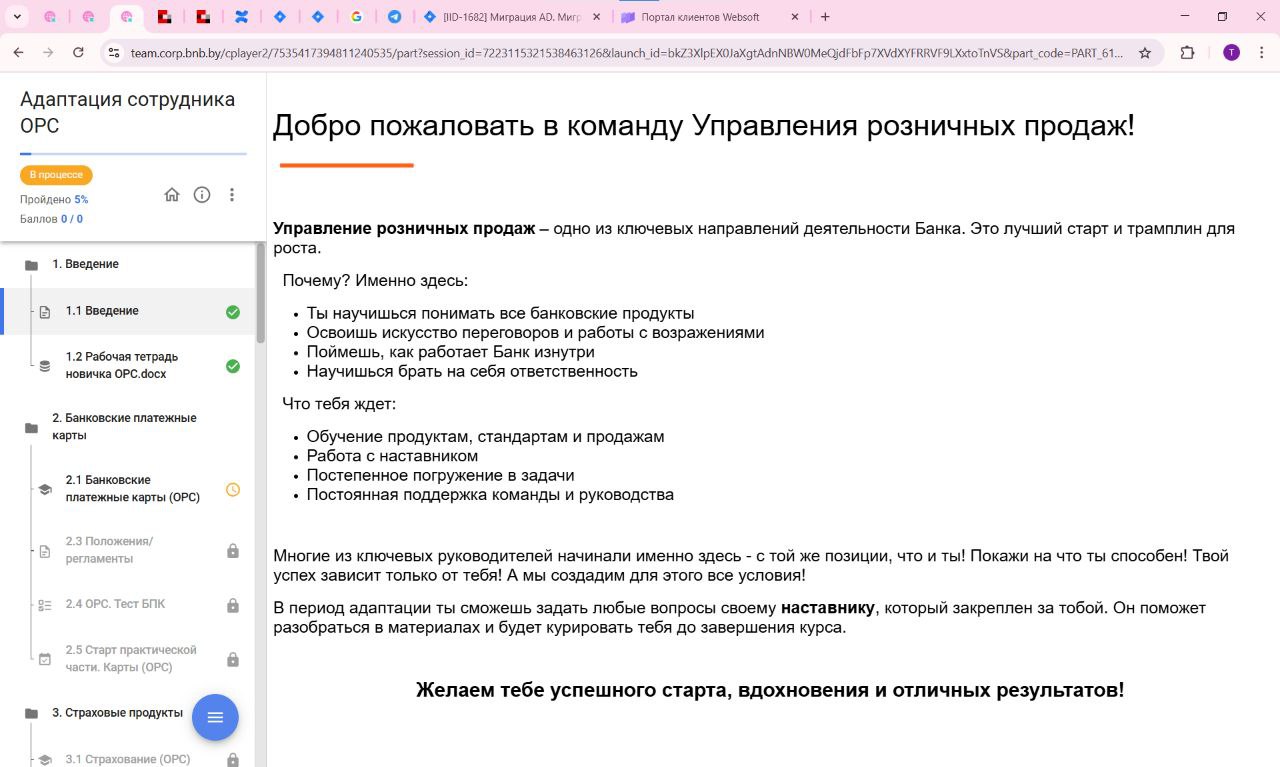Reload the page
Image resolution: width=1280 pixels, height=767 pixels.
click(79, 53)
